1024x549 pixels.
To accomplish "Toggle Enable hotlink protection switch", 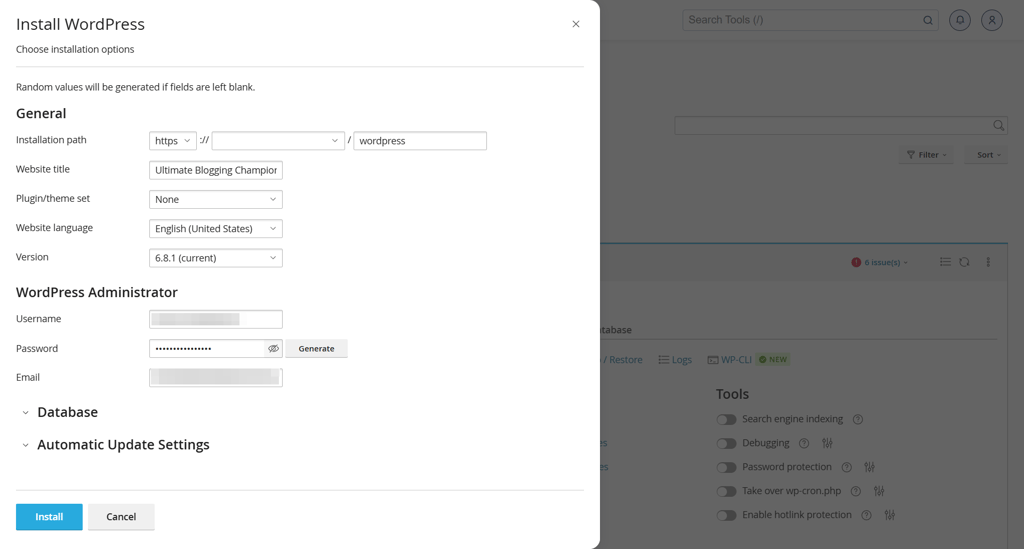I will [726, 515].
